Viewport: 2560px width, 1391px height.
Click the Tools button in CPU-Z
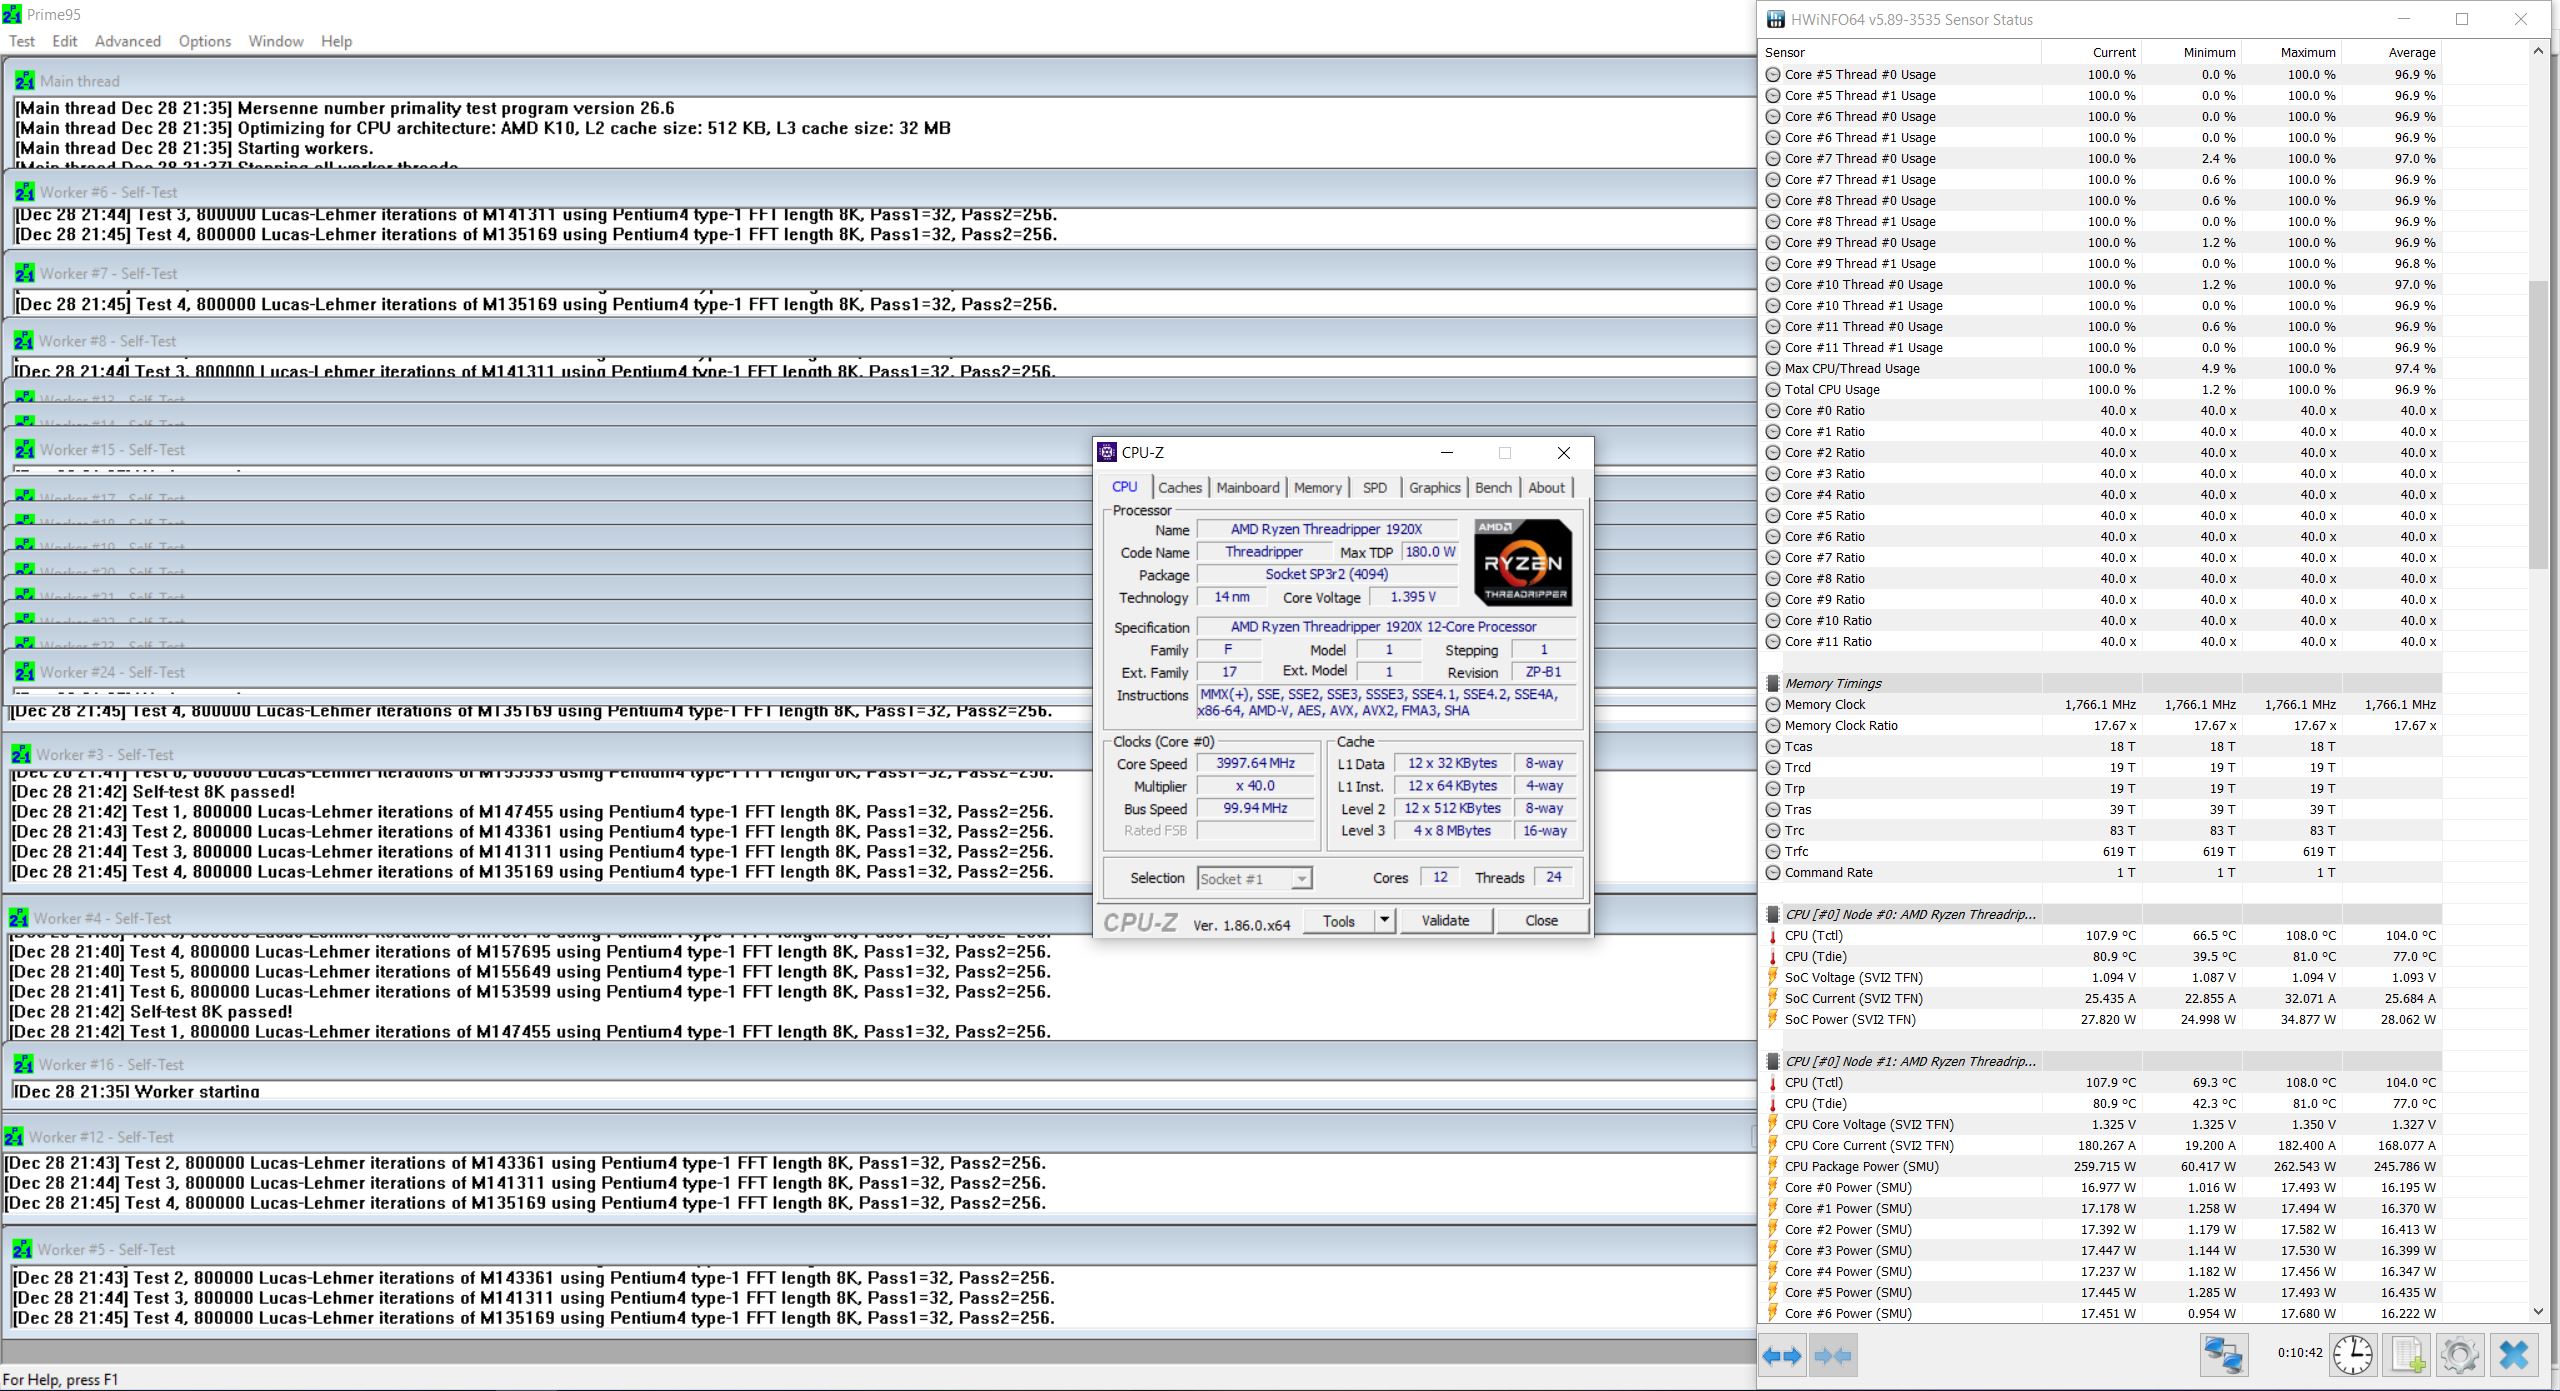pos(1338,921)
